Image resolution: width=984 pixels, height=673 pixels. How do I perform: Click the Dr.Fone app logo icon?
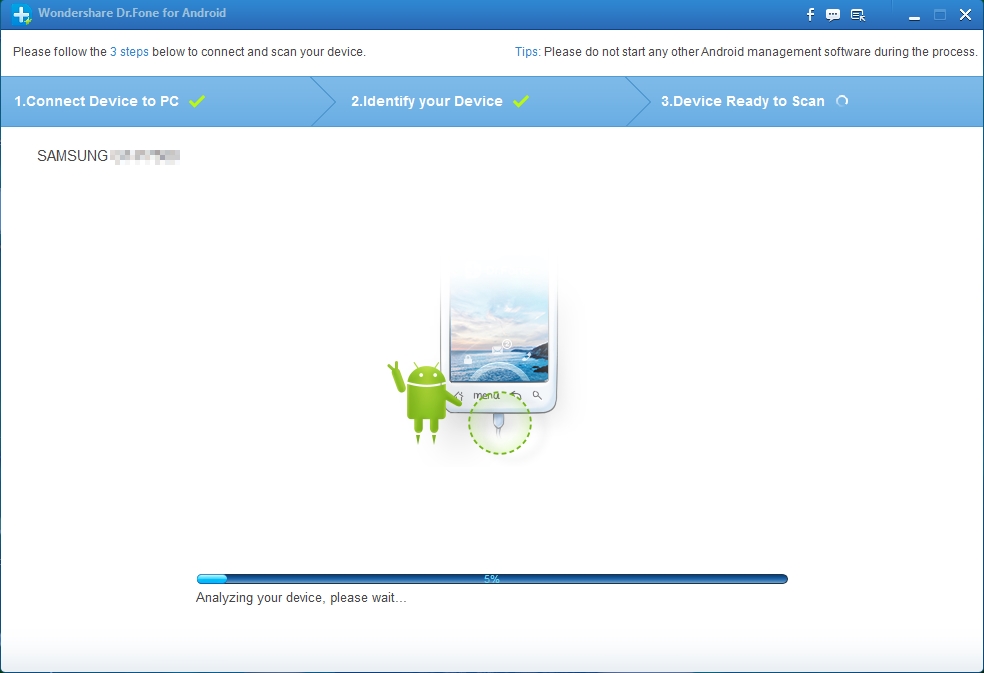coord(21,14)
